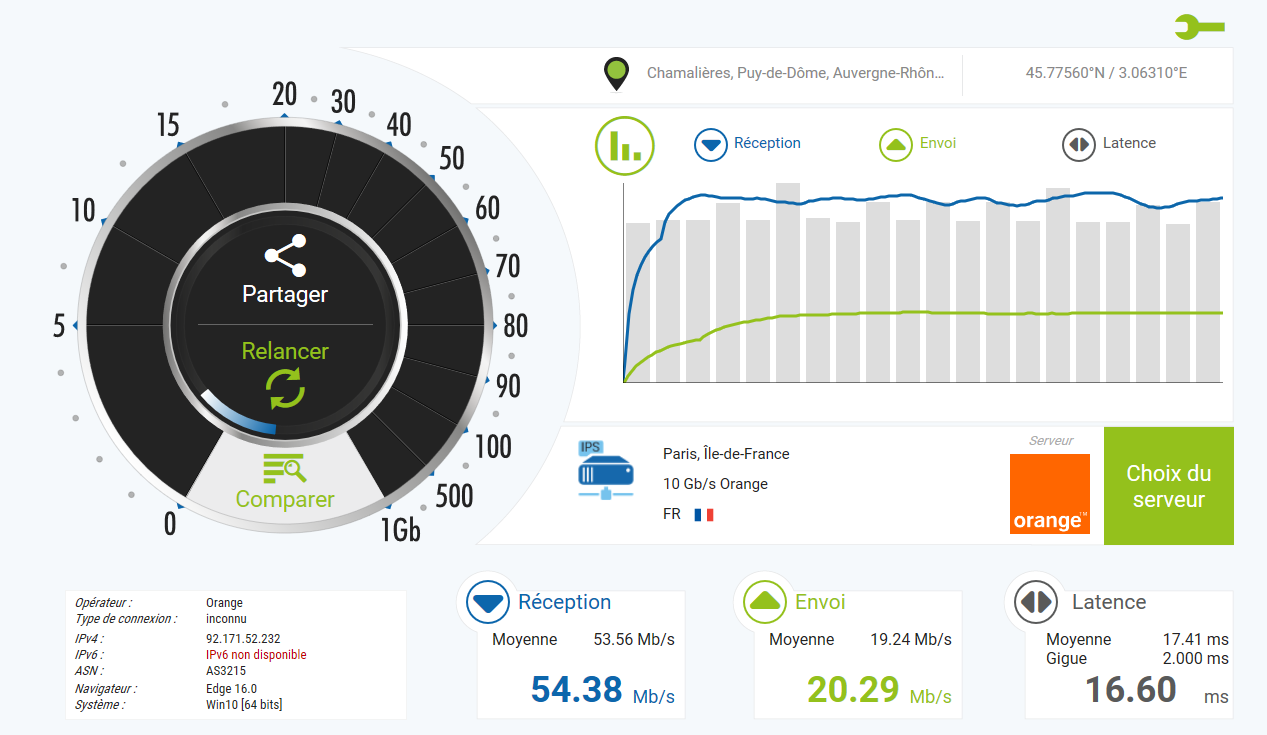1267x735 pixels.
Task: Click the red 'IPv6 non disponible' text
Action: pos(256,655)
